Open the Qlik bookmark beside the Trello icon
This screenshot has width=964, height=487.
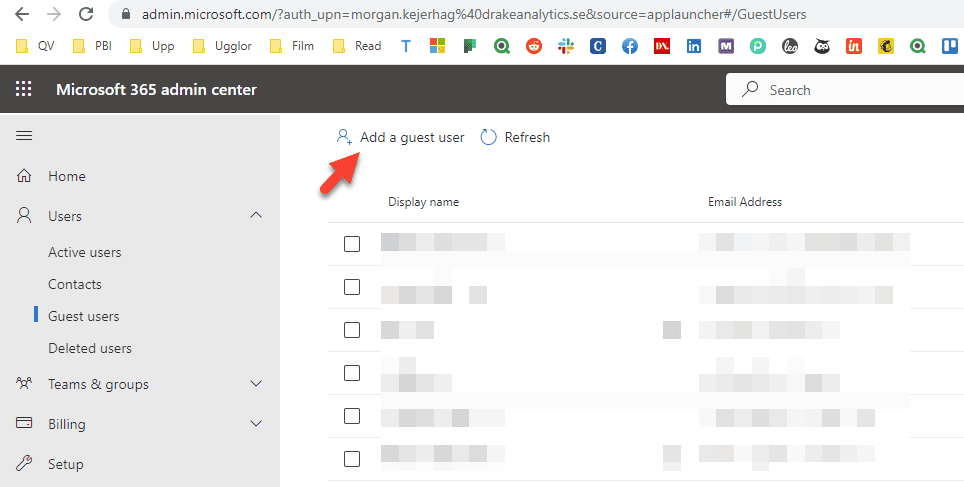(918, 46)
